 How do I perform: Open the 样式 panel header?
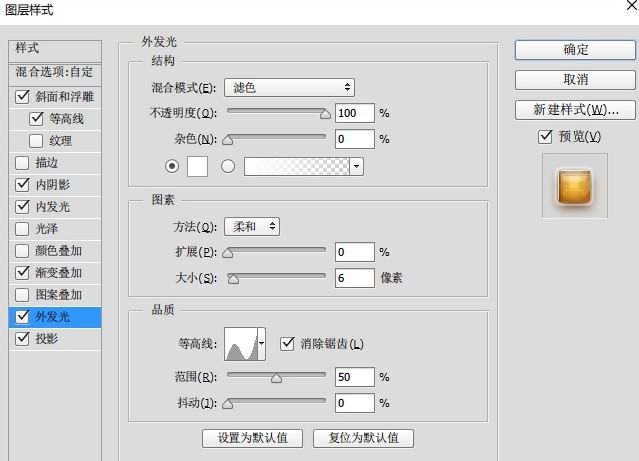pyautogui.click(x=55, y=51)
